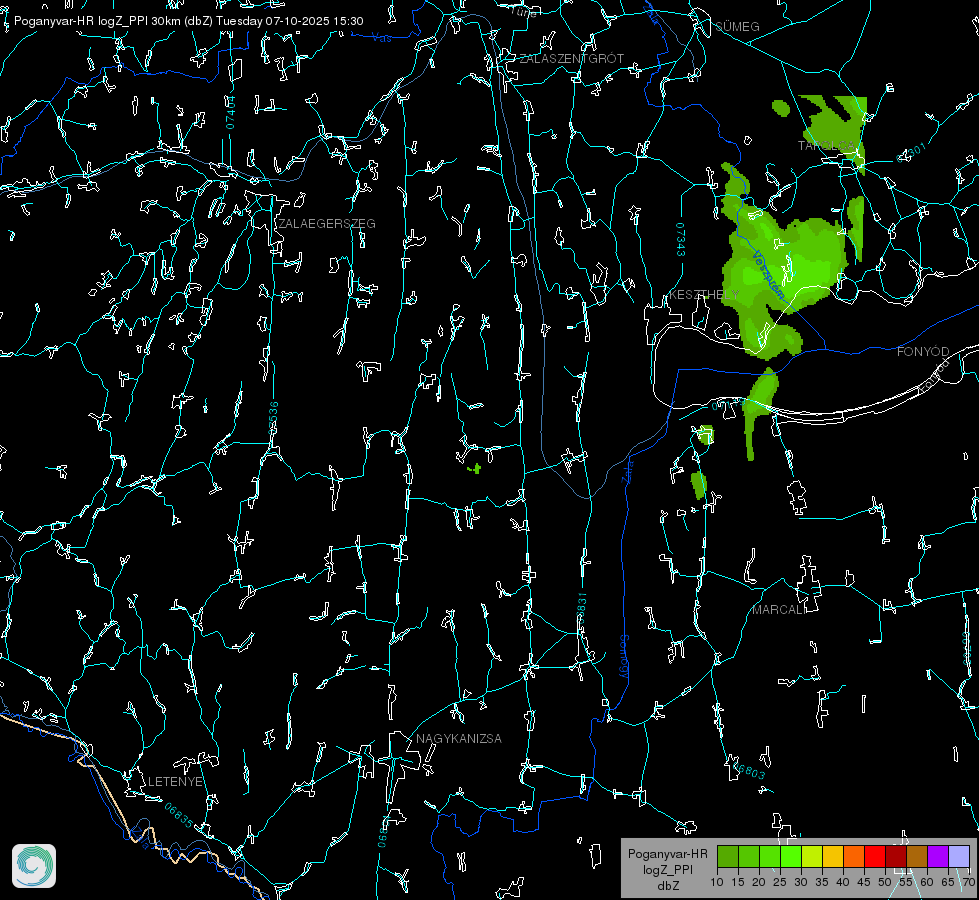Click the 06831 number label
This screenshot has width=979, height=900.
[x=581, y=608]
